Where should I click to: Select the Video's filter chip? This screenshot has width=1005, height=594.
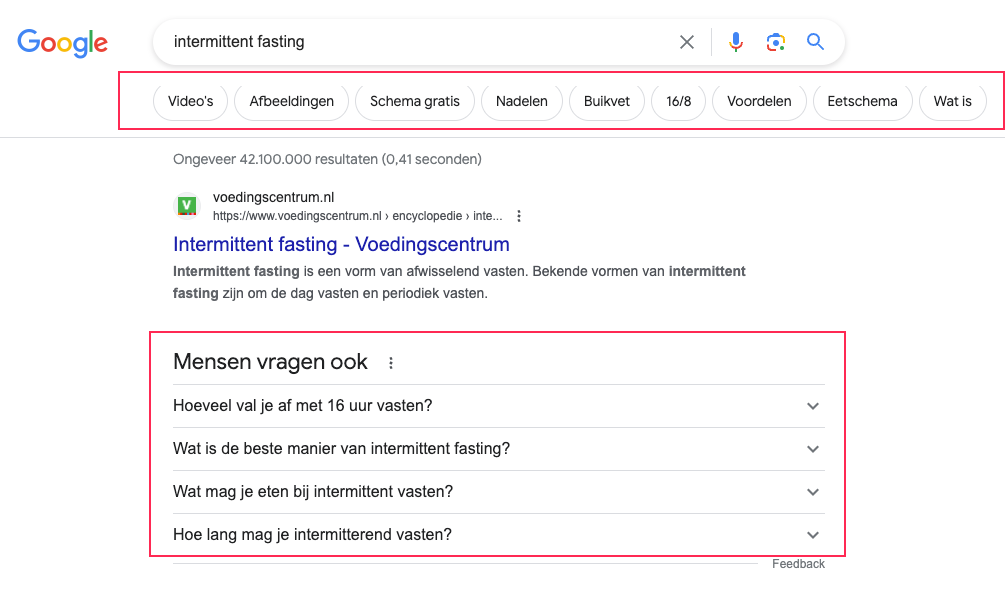click(x=190, y=101)
